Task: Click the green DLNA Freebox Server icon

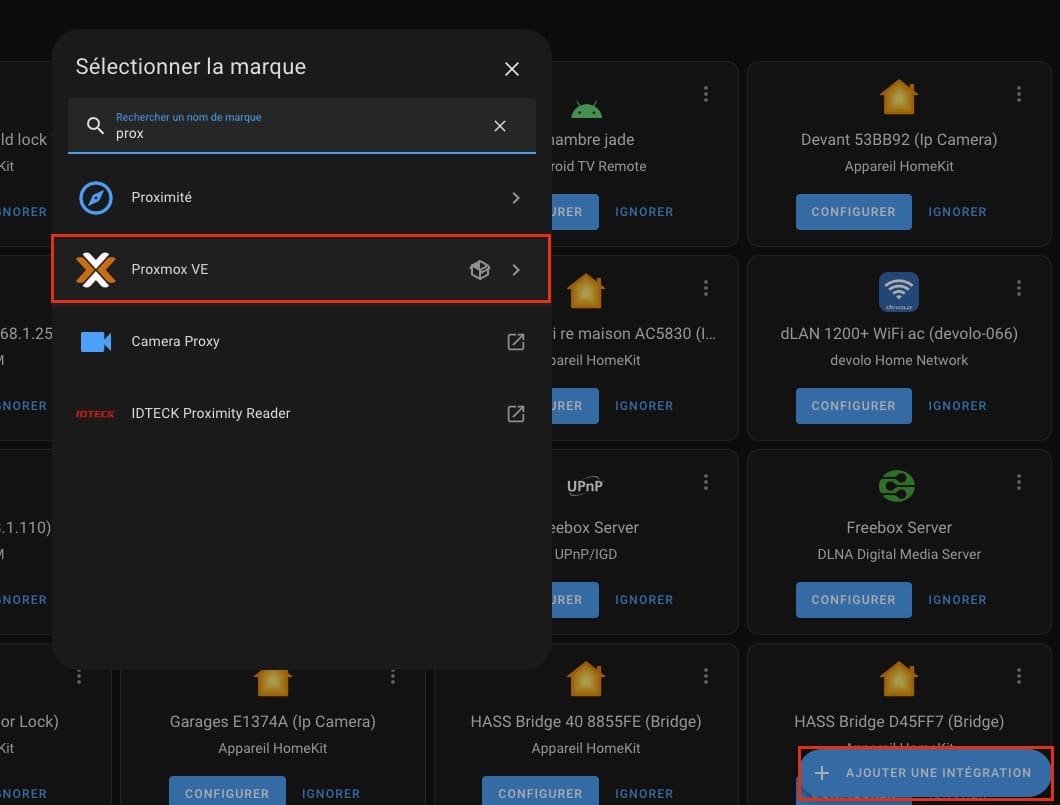Action: coord(897,485)
